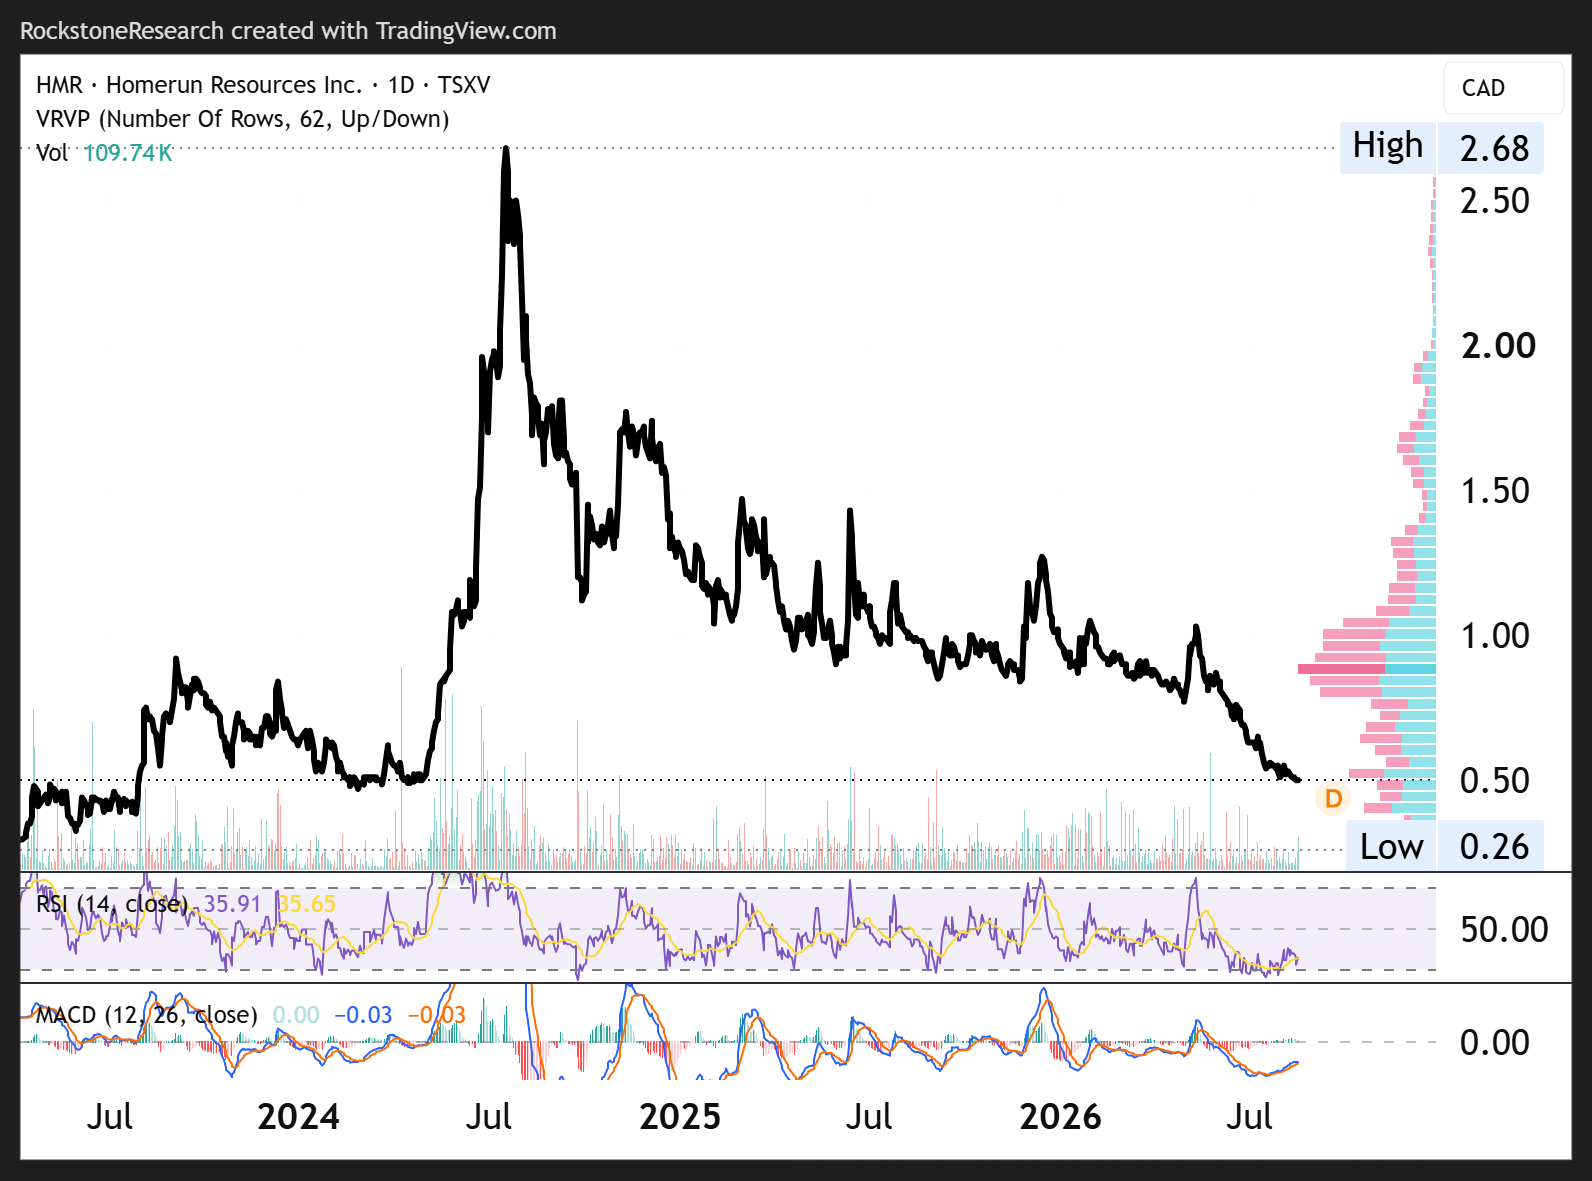
Task: Click the 1.00 price axis label
Action: [1495, 636]
